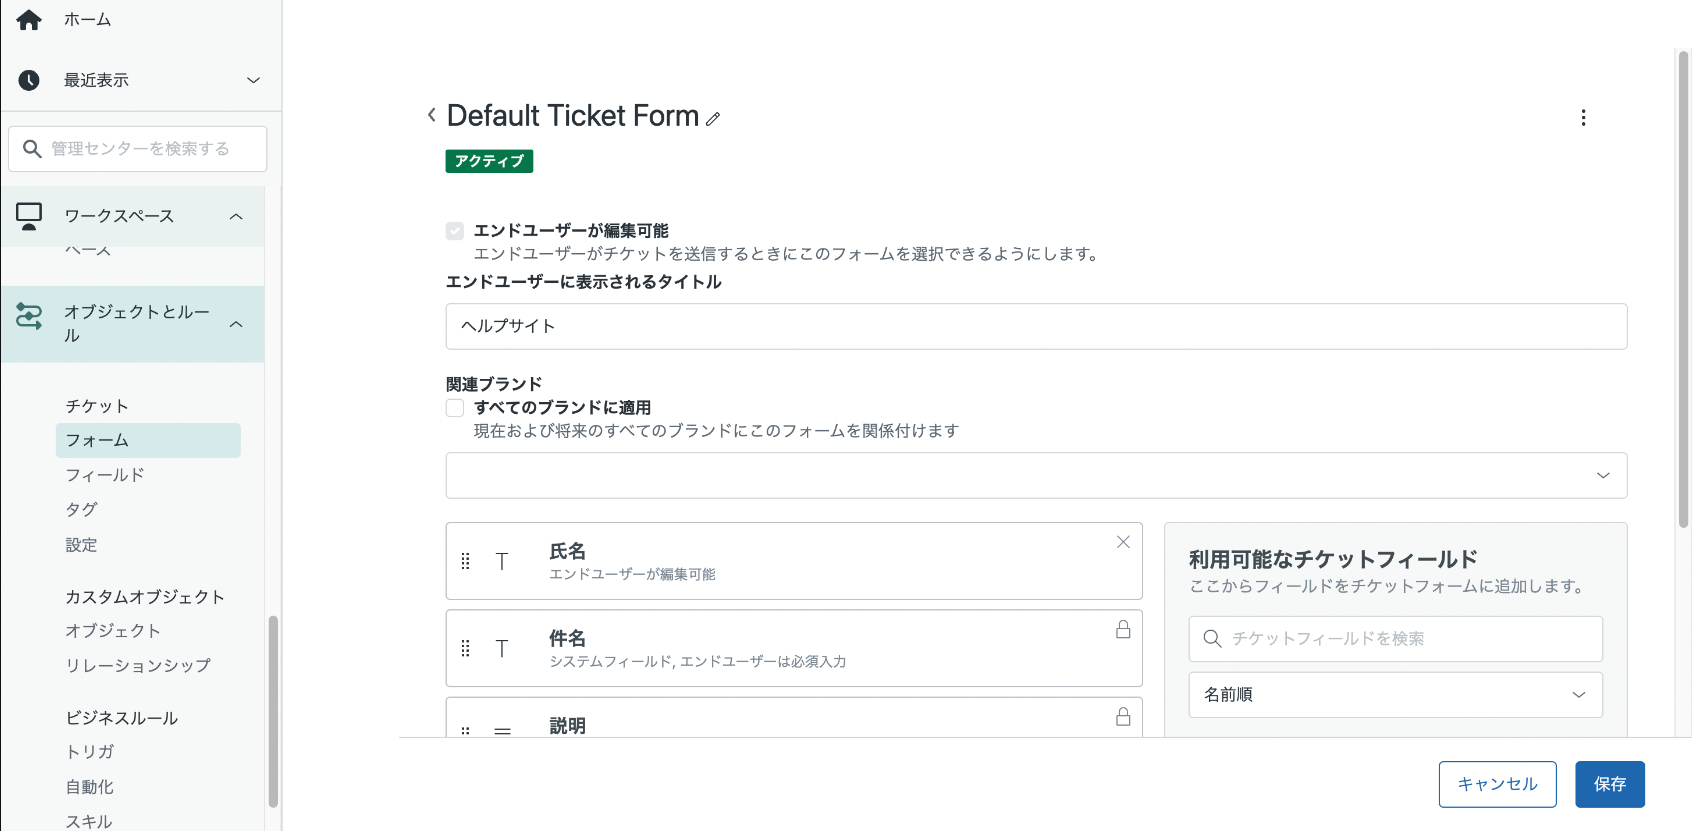
Task: Expand the 最近表示 section
Action: (x=253, y=80)
